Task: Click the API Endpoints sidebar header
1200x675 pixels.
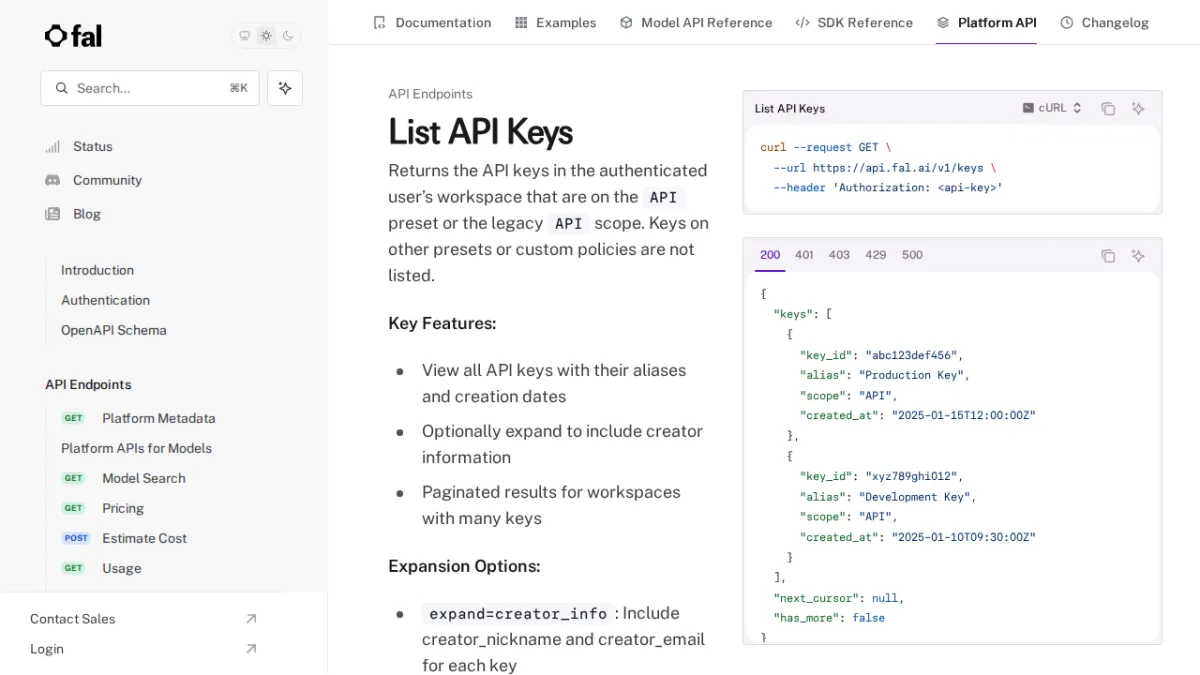Action: [x=88, y=385]
